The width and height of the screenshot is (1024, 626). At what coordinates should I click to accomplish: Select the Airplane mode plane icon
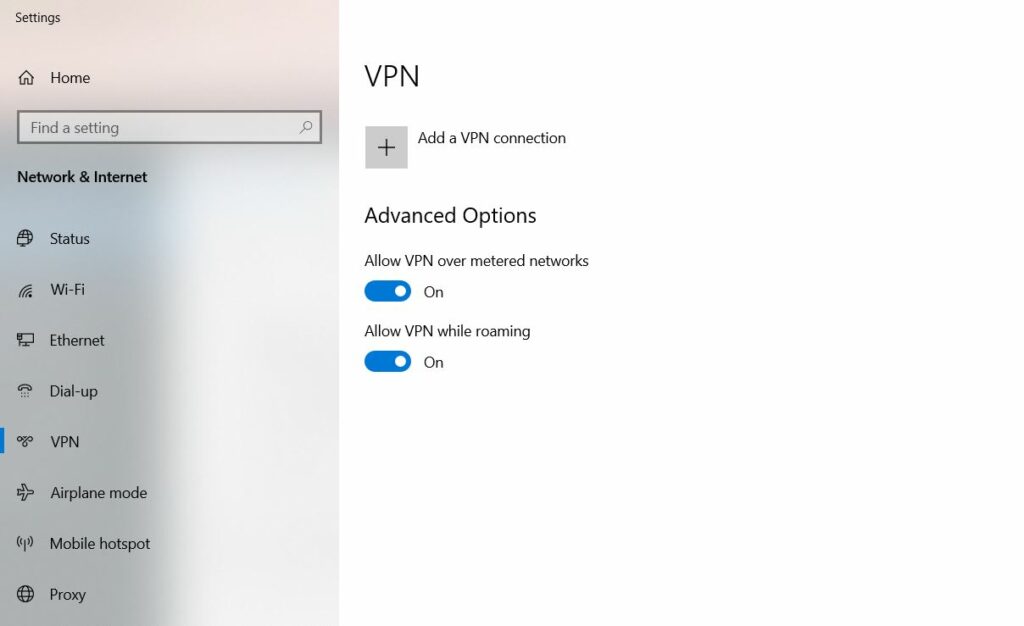[26, 492]
